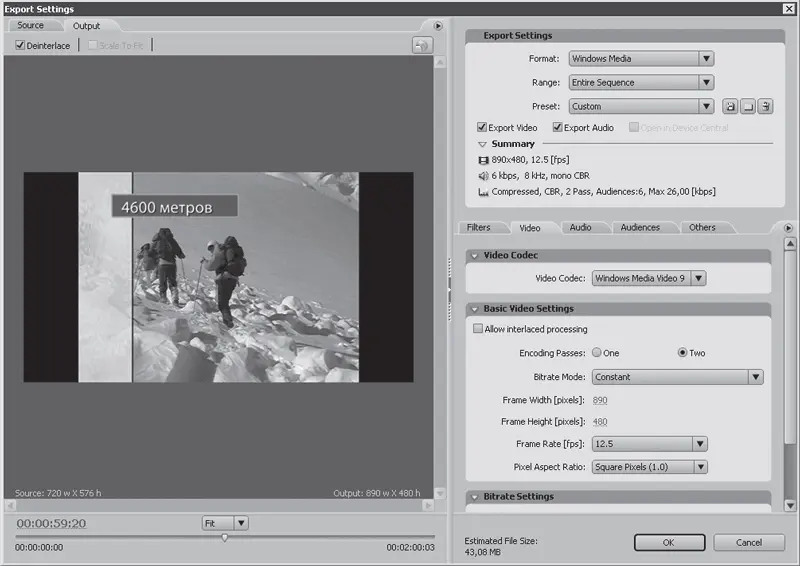Click the preview vertical scrollbar down arrow

[x=439, y=494]
